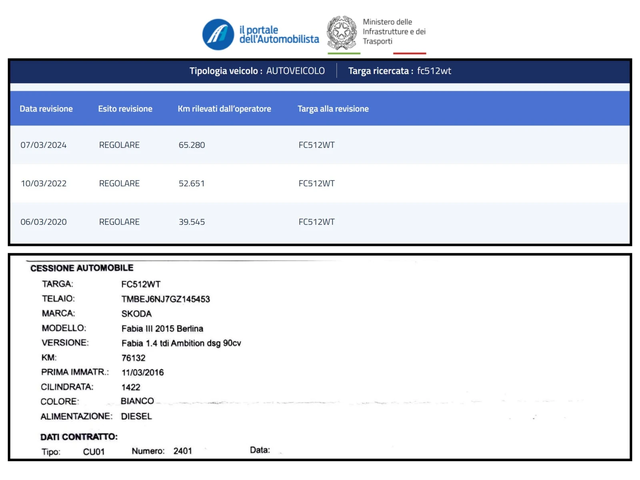Image resolution: width=640 pixels, height=480 pixels.
Task: Click the chassis number TMBEJ6NJ7GZ145453
Action: click(x=165, y=299)
